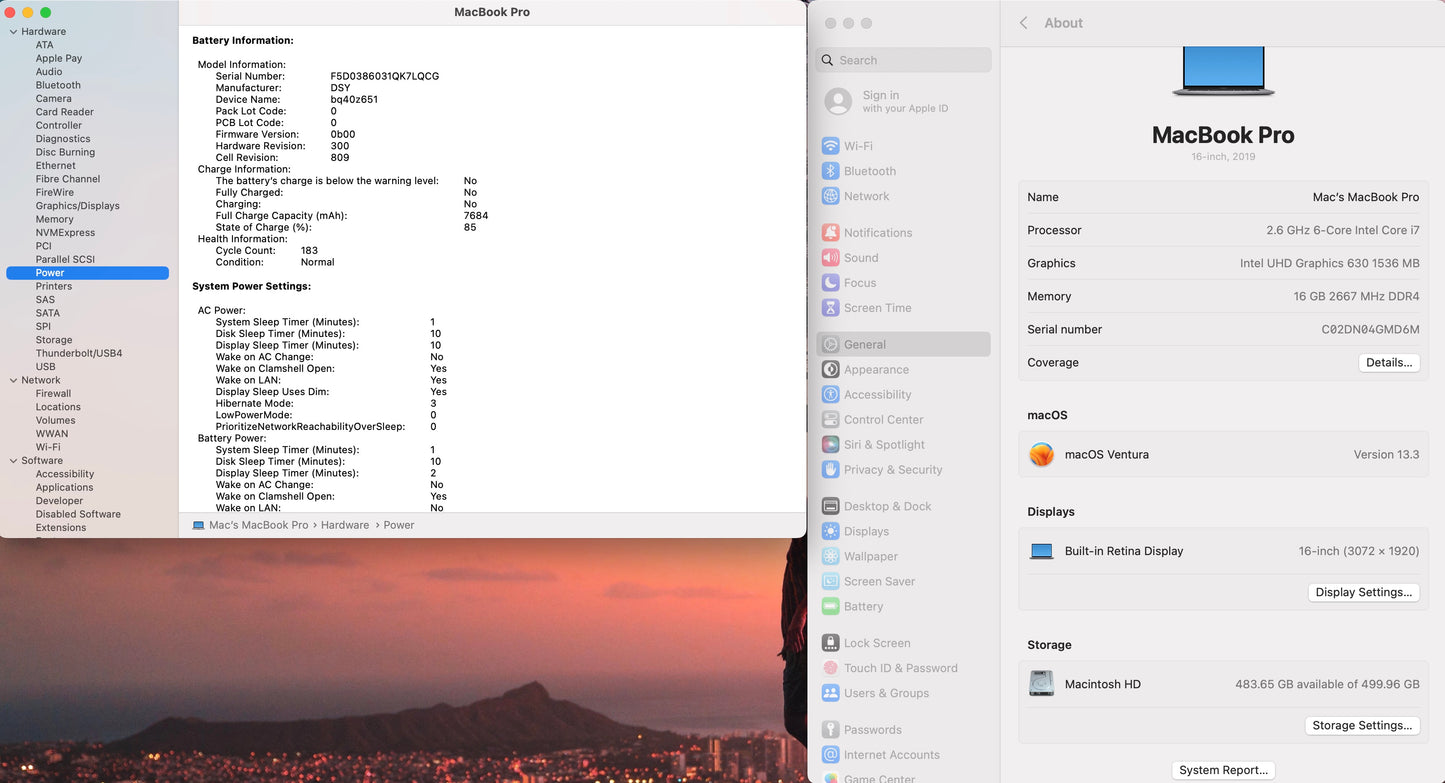Open Bluetooth settings via its sidebar icon
This screenshot has width=1445, height=783.
[830, 171]
